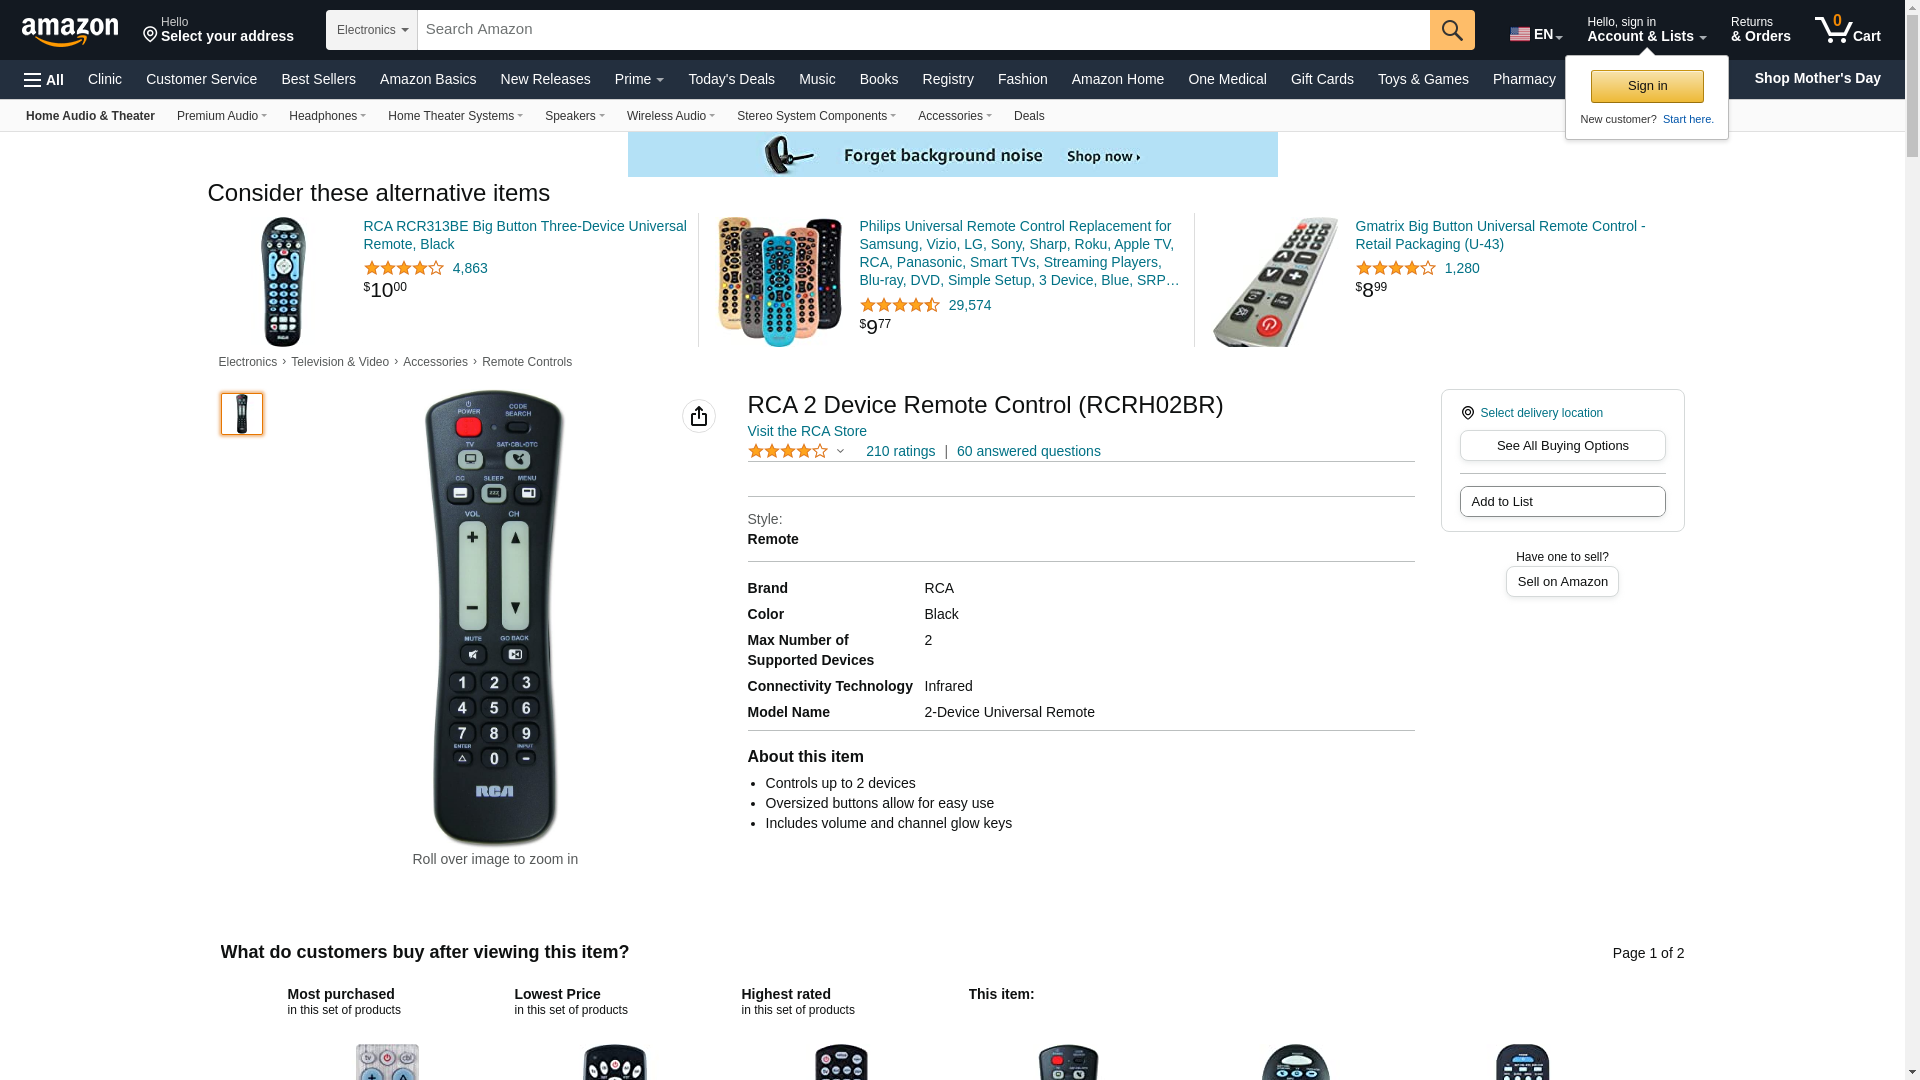The image size is (1920, 1080).
Task: Click the delivery location pin icon
Action: (x=1467, y=413)
